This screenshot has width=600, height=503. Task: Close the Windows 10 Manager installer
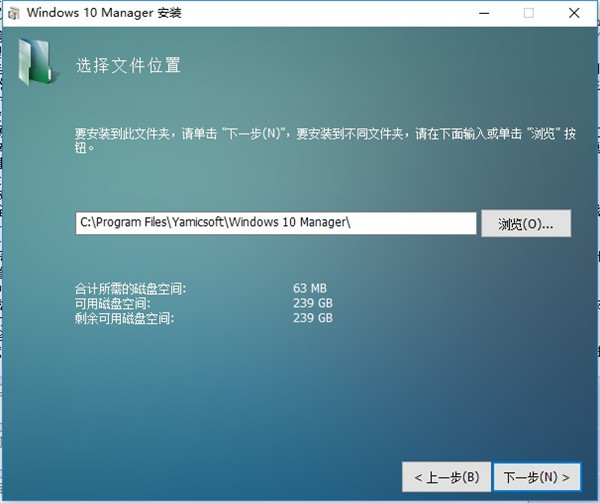tap(574, 13)
